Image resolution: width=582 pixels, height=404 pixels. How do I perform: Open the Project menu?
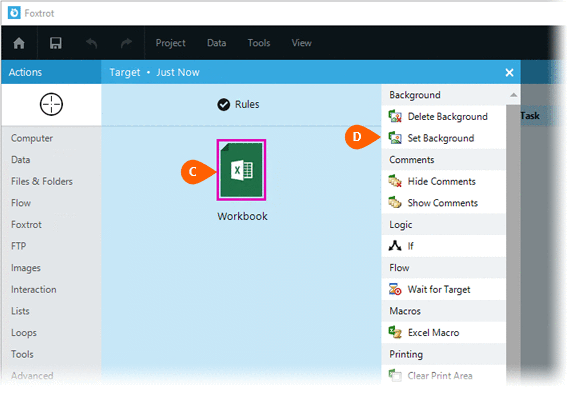[170, 43]
